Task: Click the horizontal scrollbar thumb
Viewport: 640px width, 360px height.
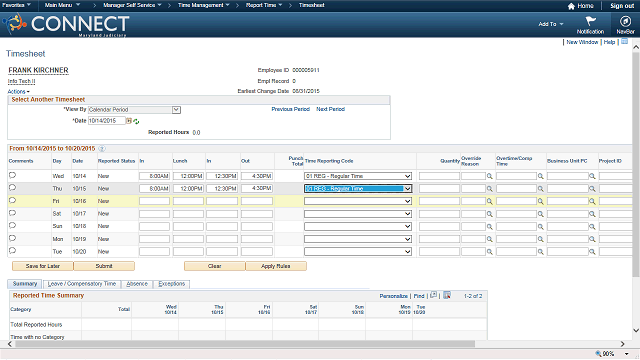Action: tap(245, 344)
